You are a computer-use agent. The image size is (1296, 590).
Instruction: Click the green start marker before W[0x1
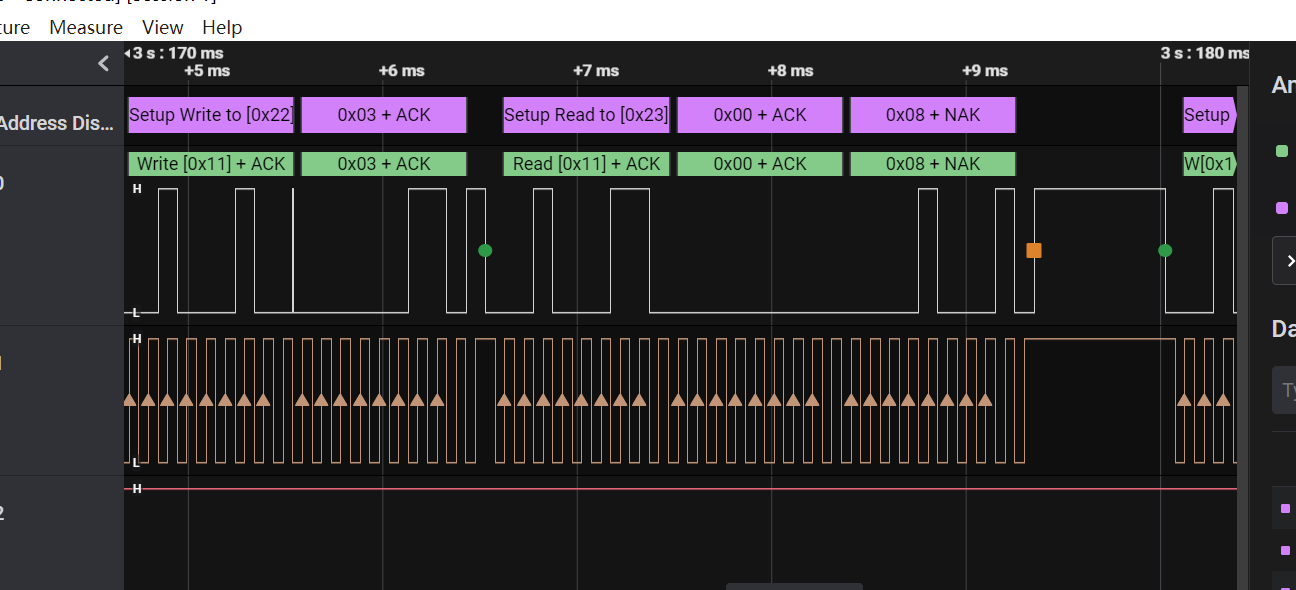coord(1165,250)
